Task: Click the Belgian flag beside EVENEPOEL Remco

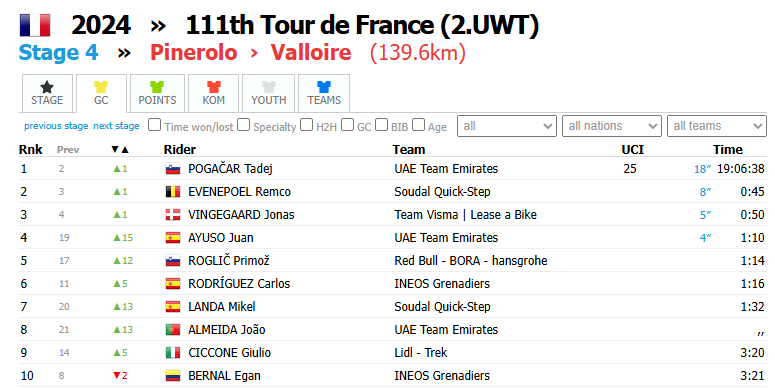Action: click(x=172, y=192)
